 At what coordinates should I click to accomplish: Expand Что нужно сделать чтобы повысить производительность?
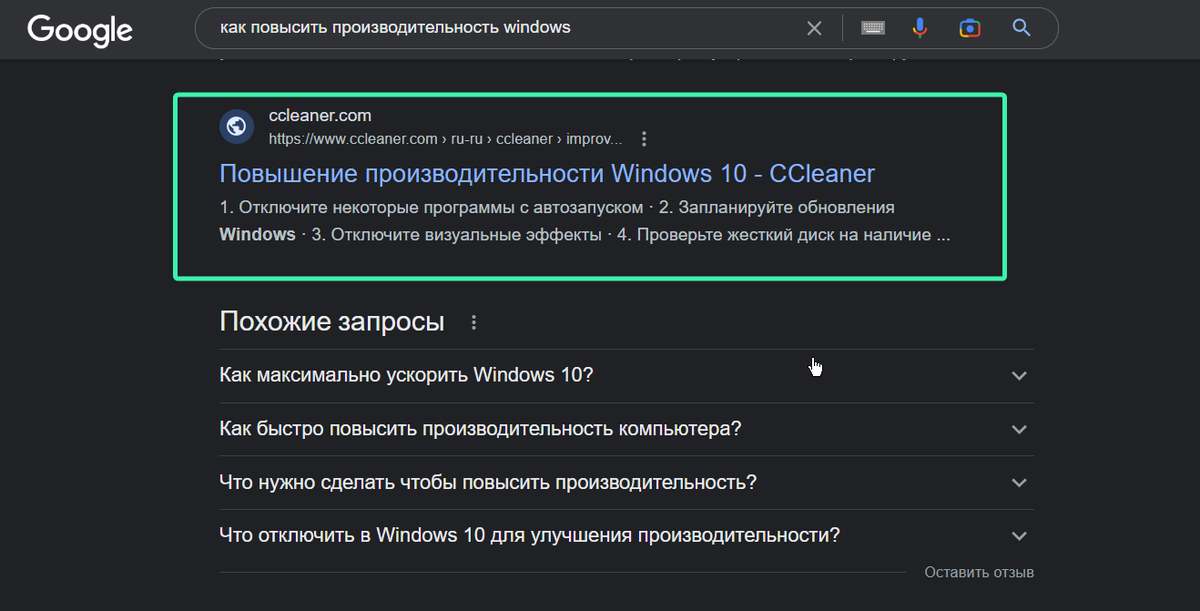626,482
